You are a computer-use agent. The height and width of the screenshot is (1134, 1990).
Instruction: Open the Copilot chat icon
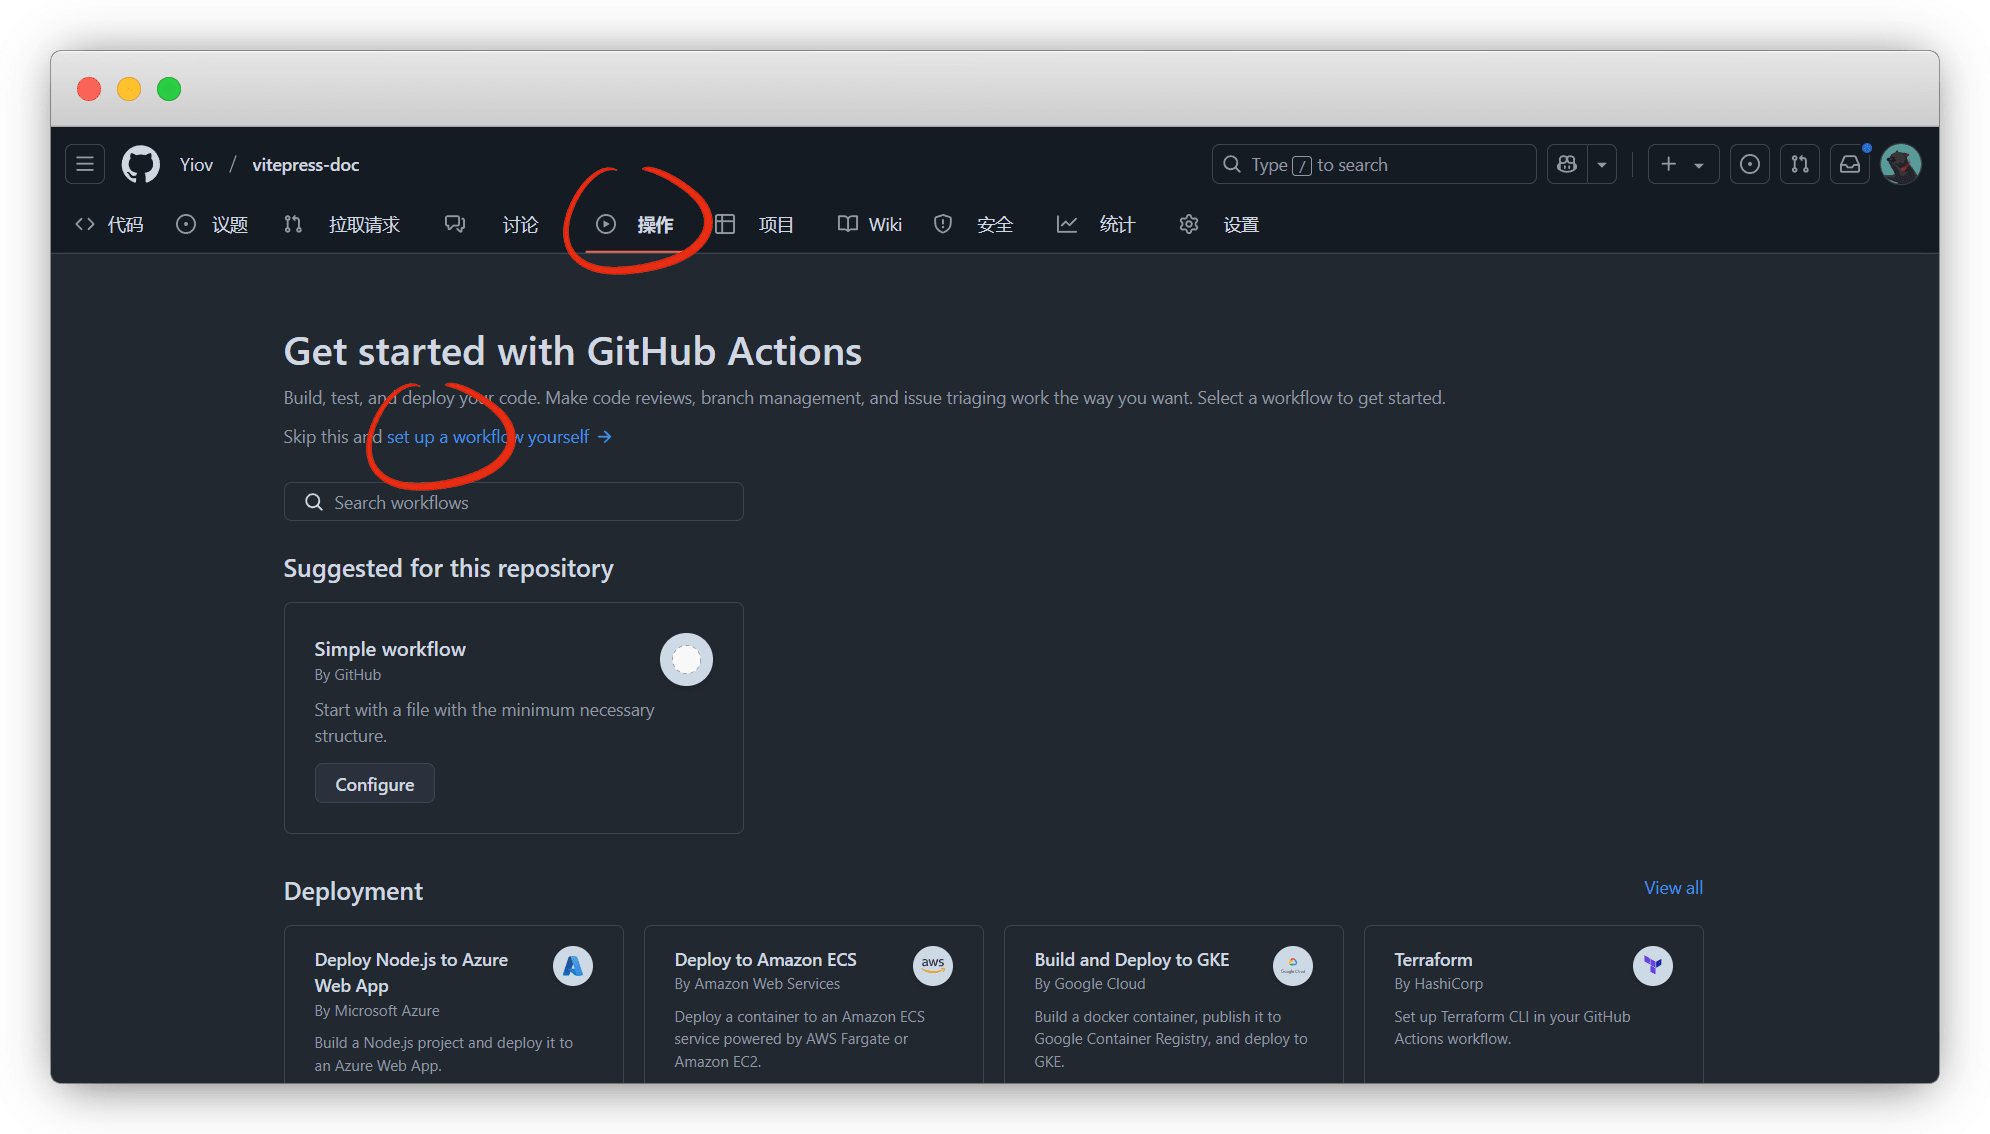(1567, 164)
